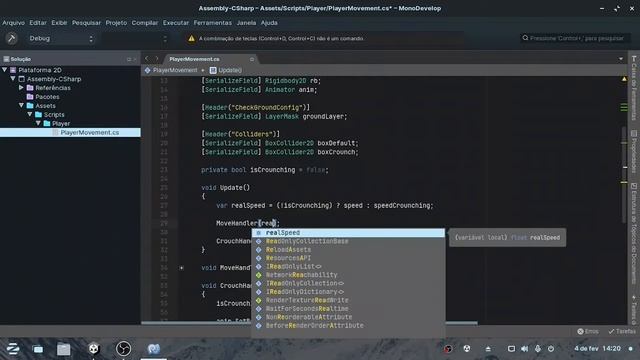Open the Janela menu
The width and height of the screenshot is (640, 360).
click(x=247, y=23)
